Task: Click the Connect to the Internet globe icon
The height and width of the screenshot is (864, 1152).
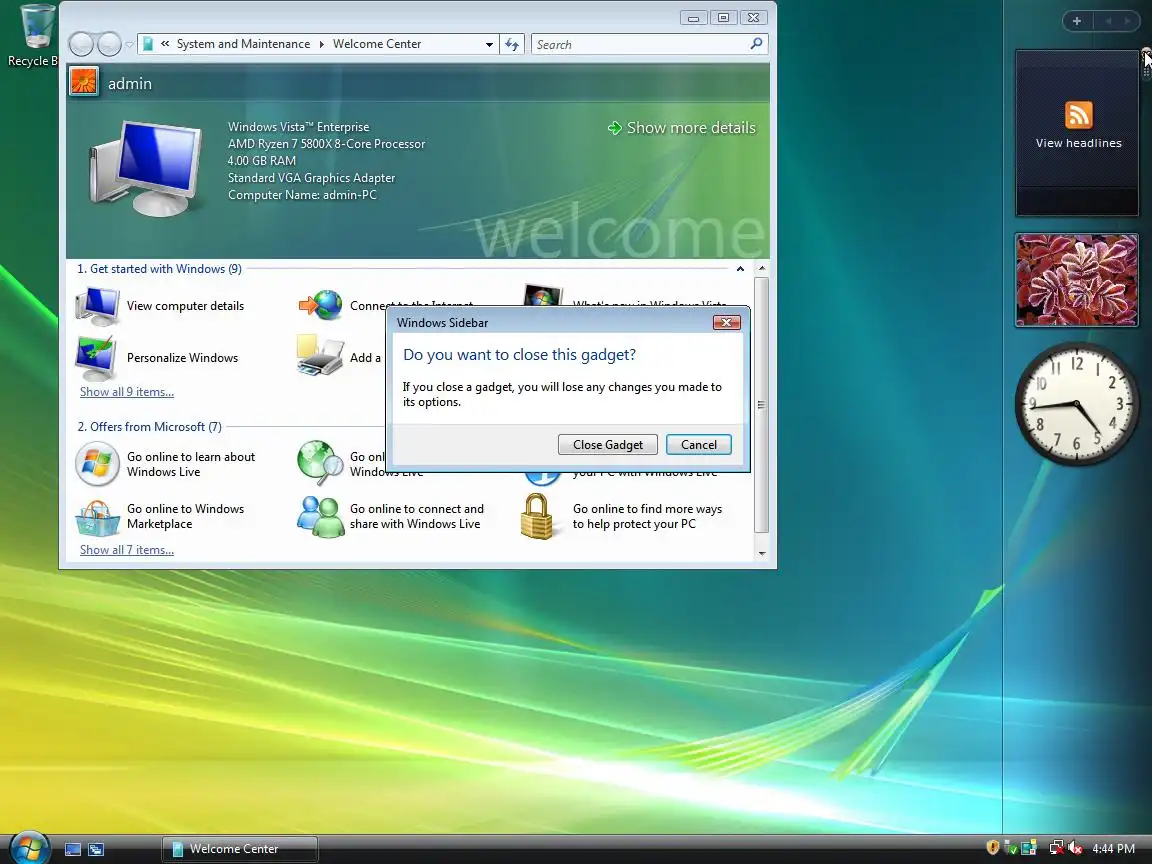Action: (320, 306)
